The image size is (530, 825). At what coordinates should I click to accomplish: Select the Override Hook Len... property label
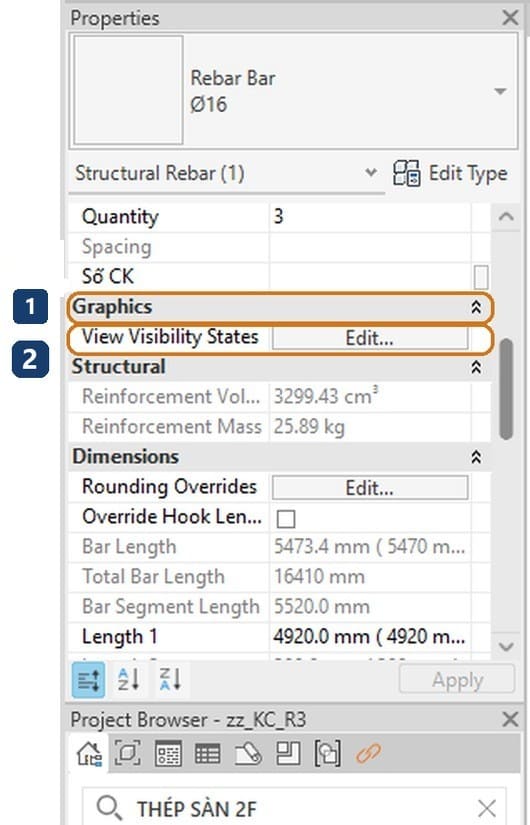pos(172,517)
